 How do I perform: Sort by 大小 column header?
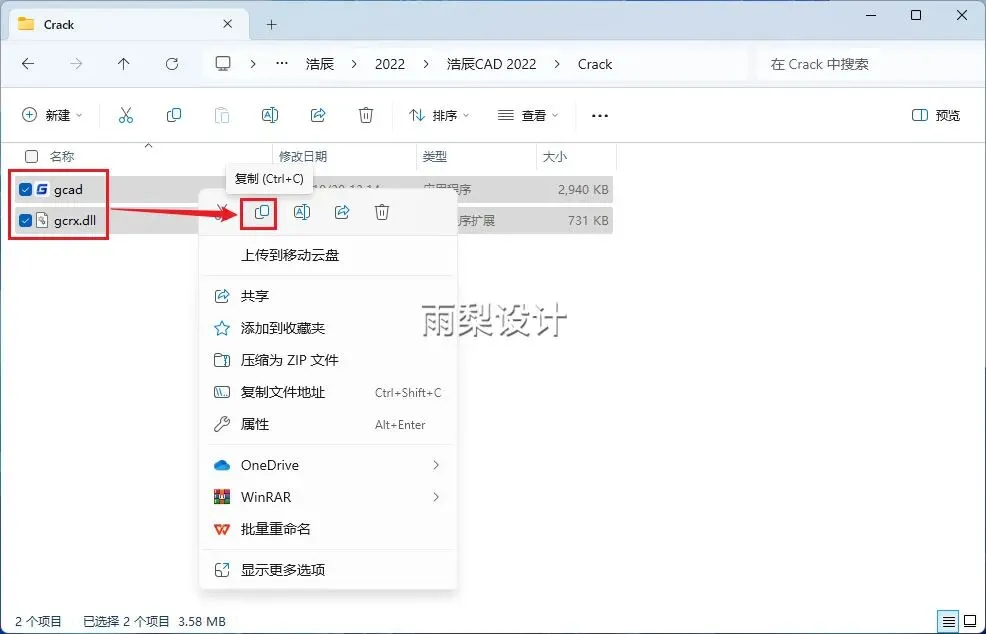point(555,157)
